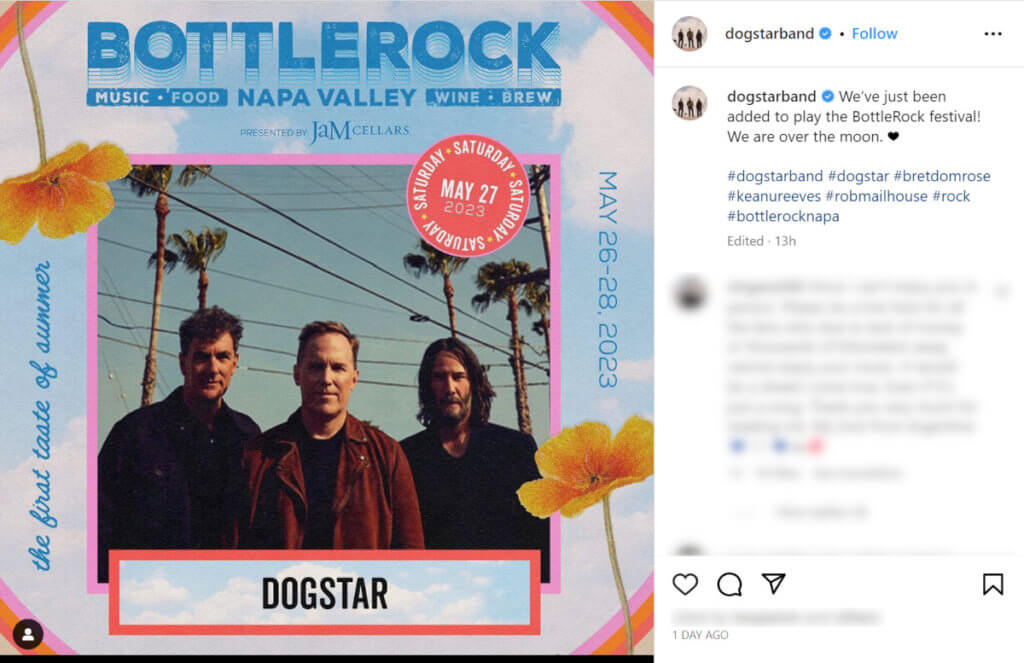Viewport: 1024px width, 663px height.
Task: Open the three-dot more options menu
Action: coord(993,33)
